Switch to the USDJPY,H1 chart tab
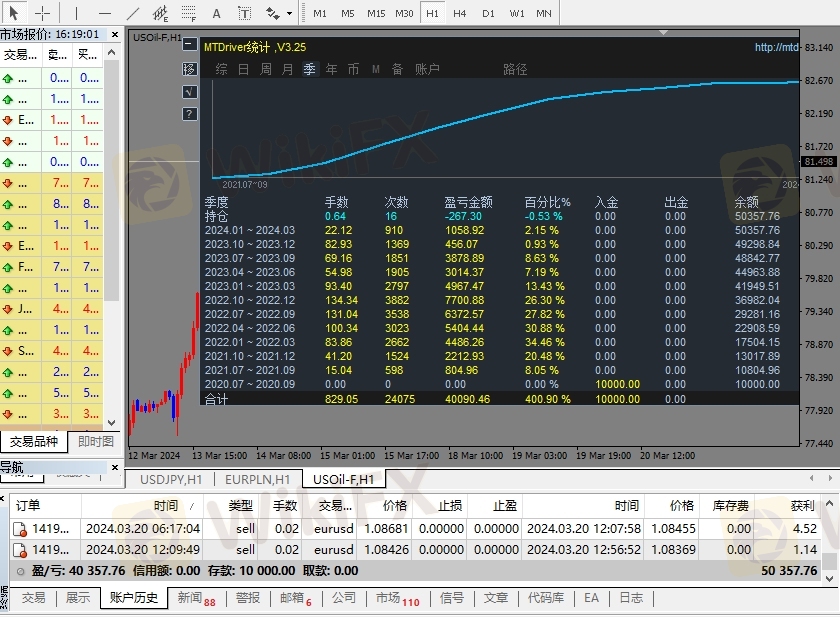840x617 pixels. click(171, 479)
